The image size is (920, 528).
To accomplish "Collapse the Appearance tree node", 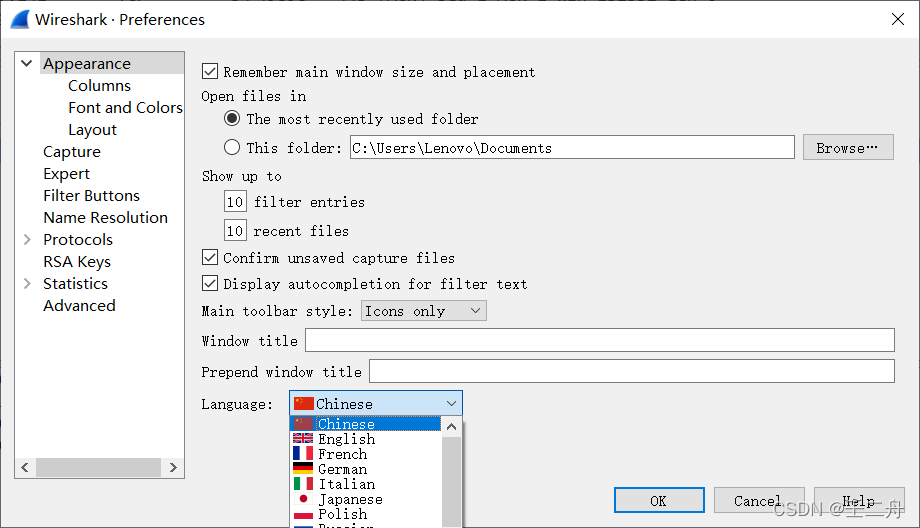I will point(27,63).
